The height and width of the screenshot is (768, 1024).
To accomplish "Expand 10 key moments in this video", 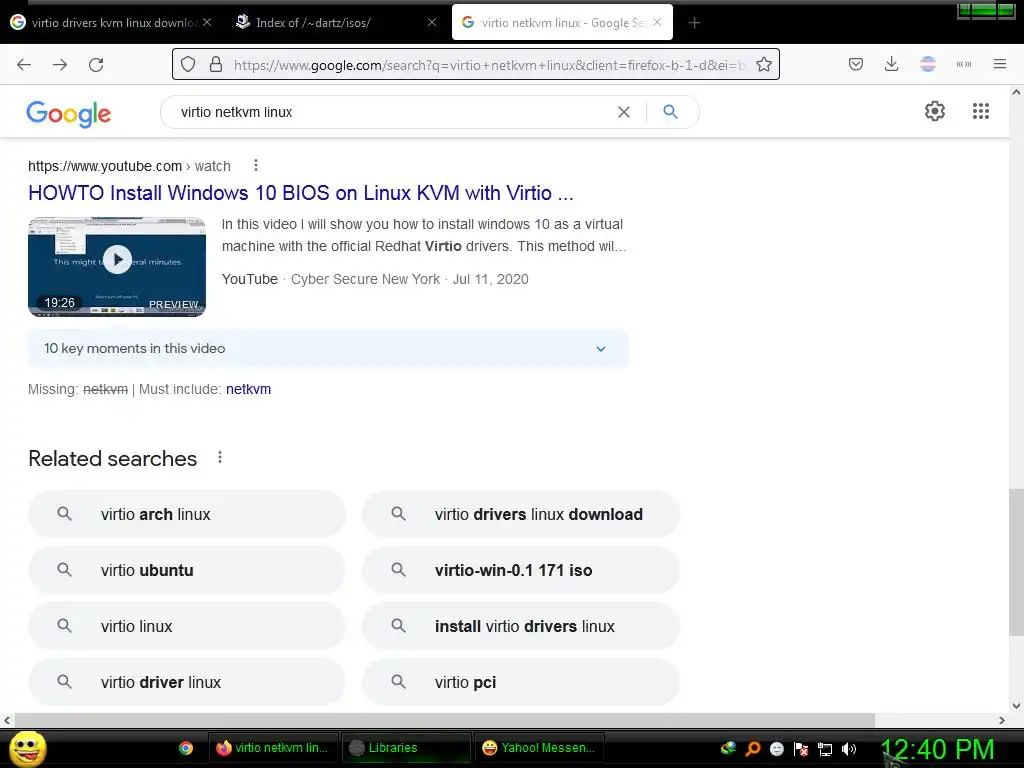I will pos(328,349).
